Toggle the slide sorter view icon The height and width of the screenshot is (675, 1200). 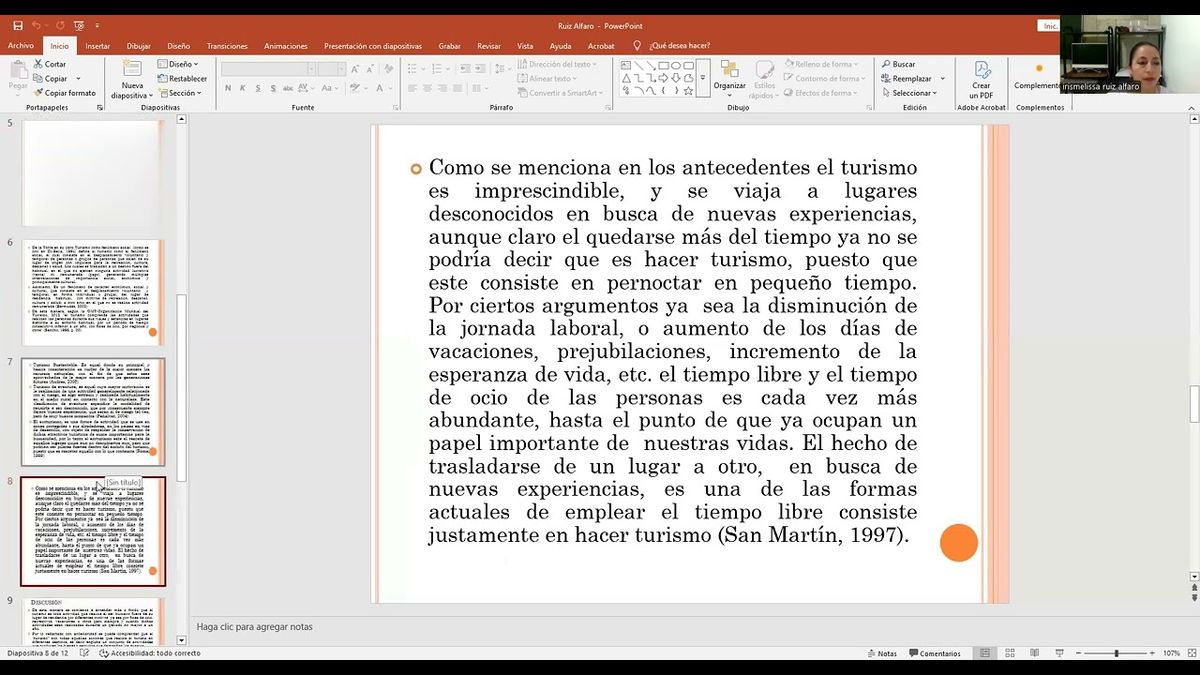1009,653
